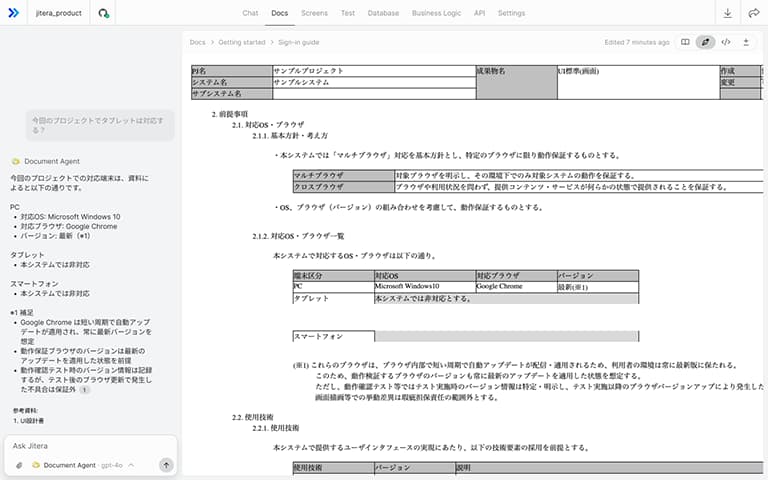The height and width of the screenshot is (480, 768).
Task: Click the "Microsoft Windows10" table cell
Action: tap(425, 287)
